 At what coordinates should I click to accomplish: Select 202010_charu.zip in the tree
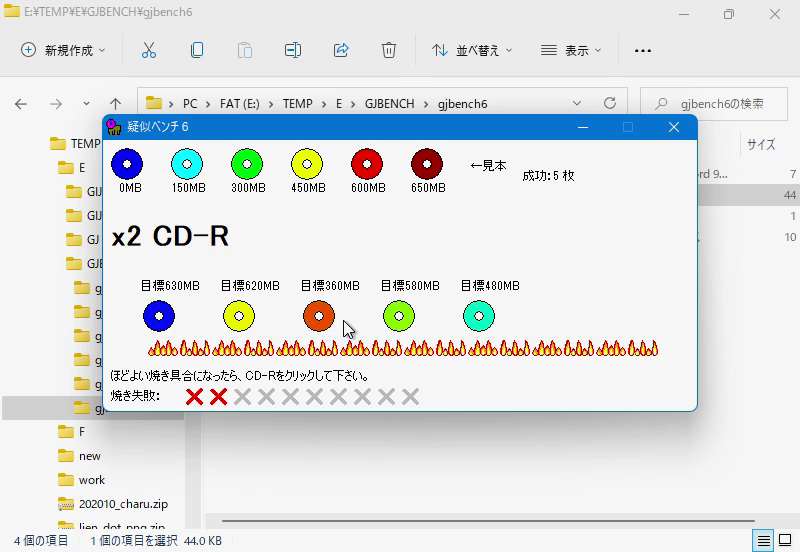[x=113, y=504]
